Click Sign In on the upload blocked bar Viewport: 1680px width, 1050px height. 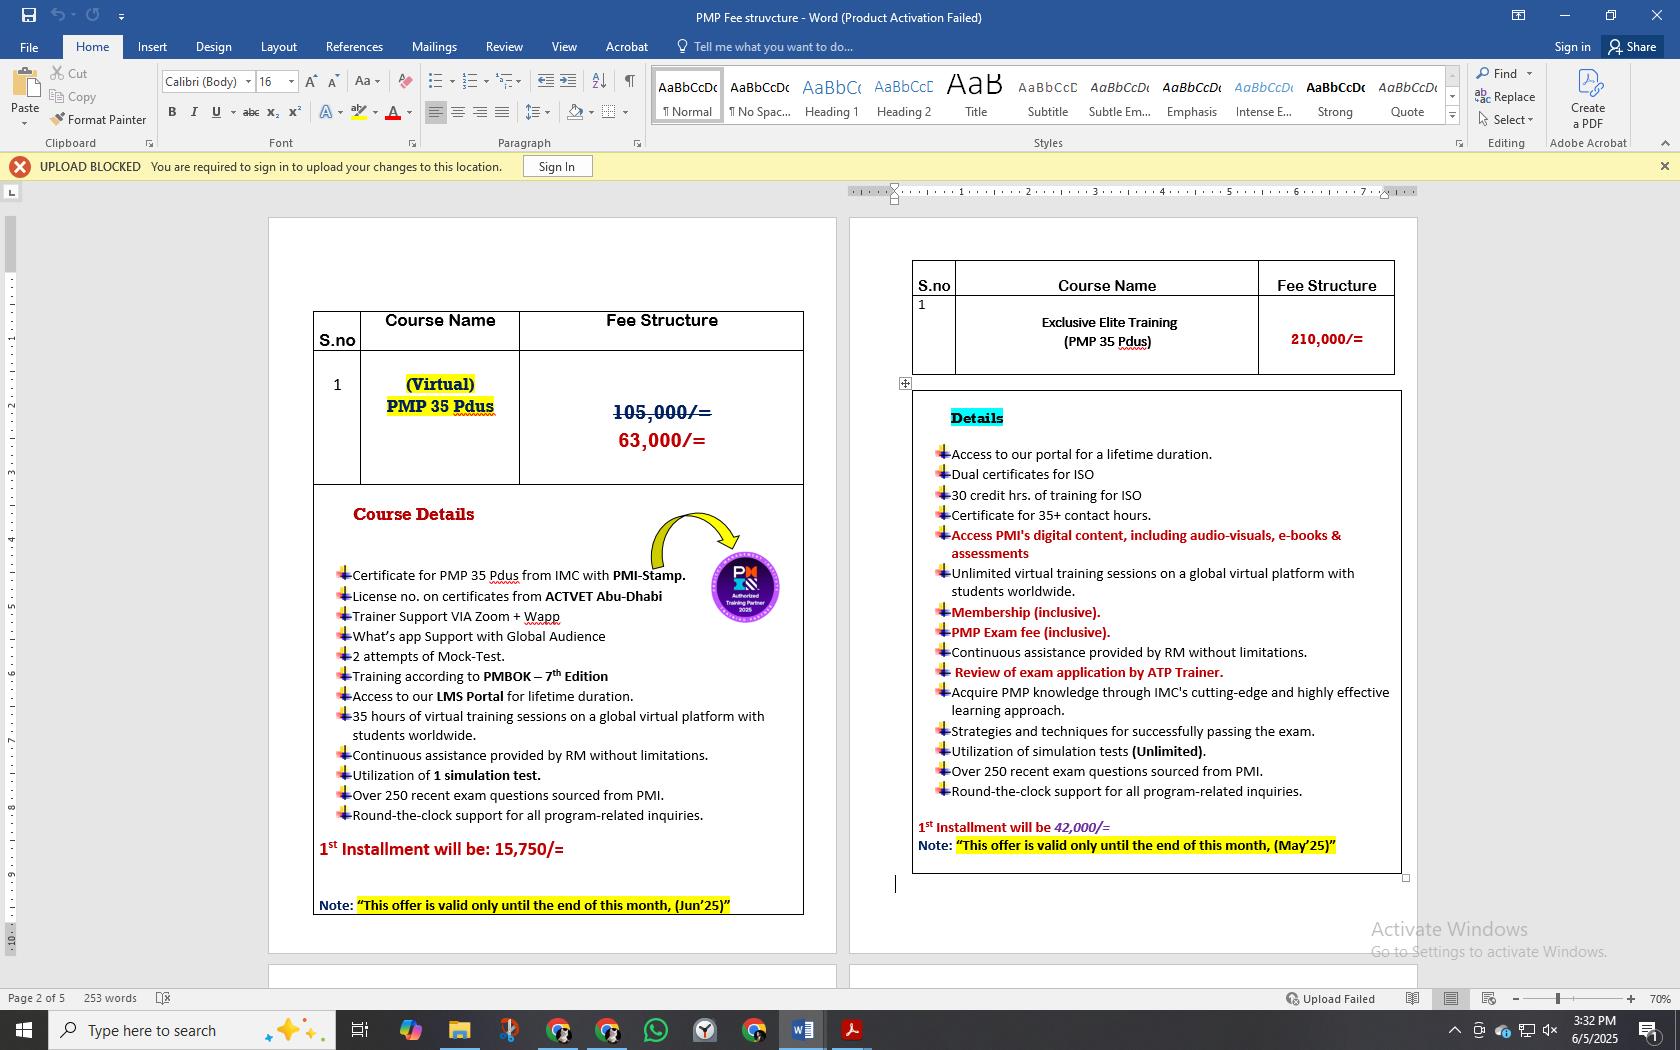click(x=557, y=166)
